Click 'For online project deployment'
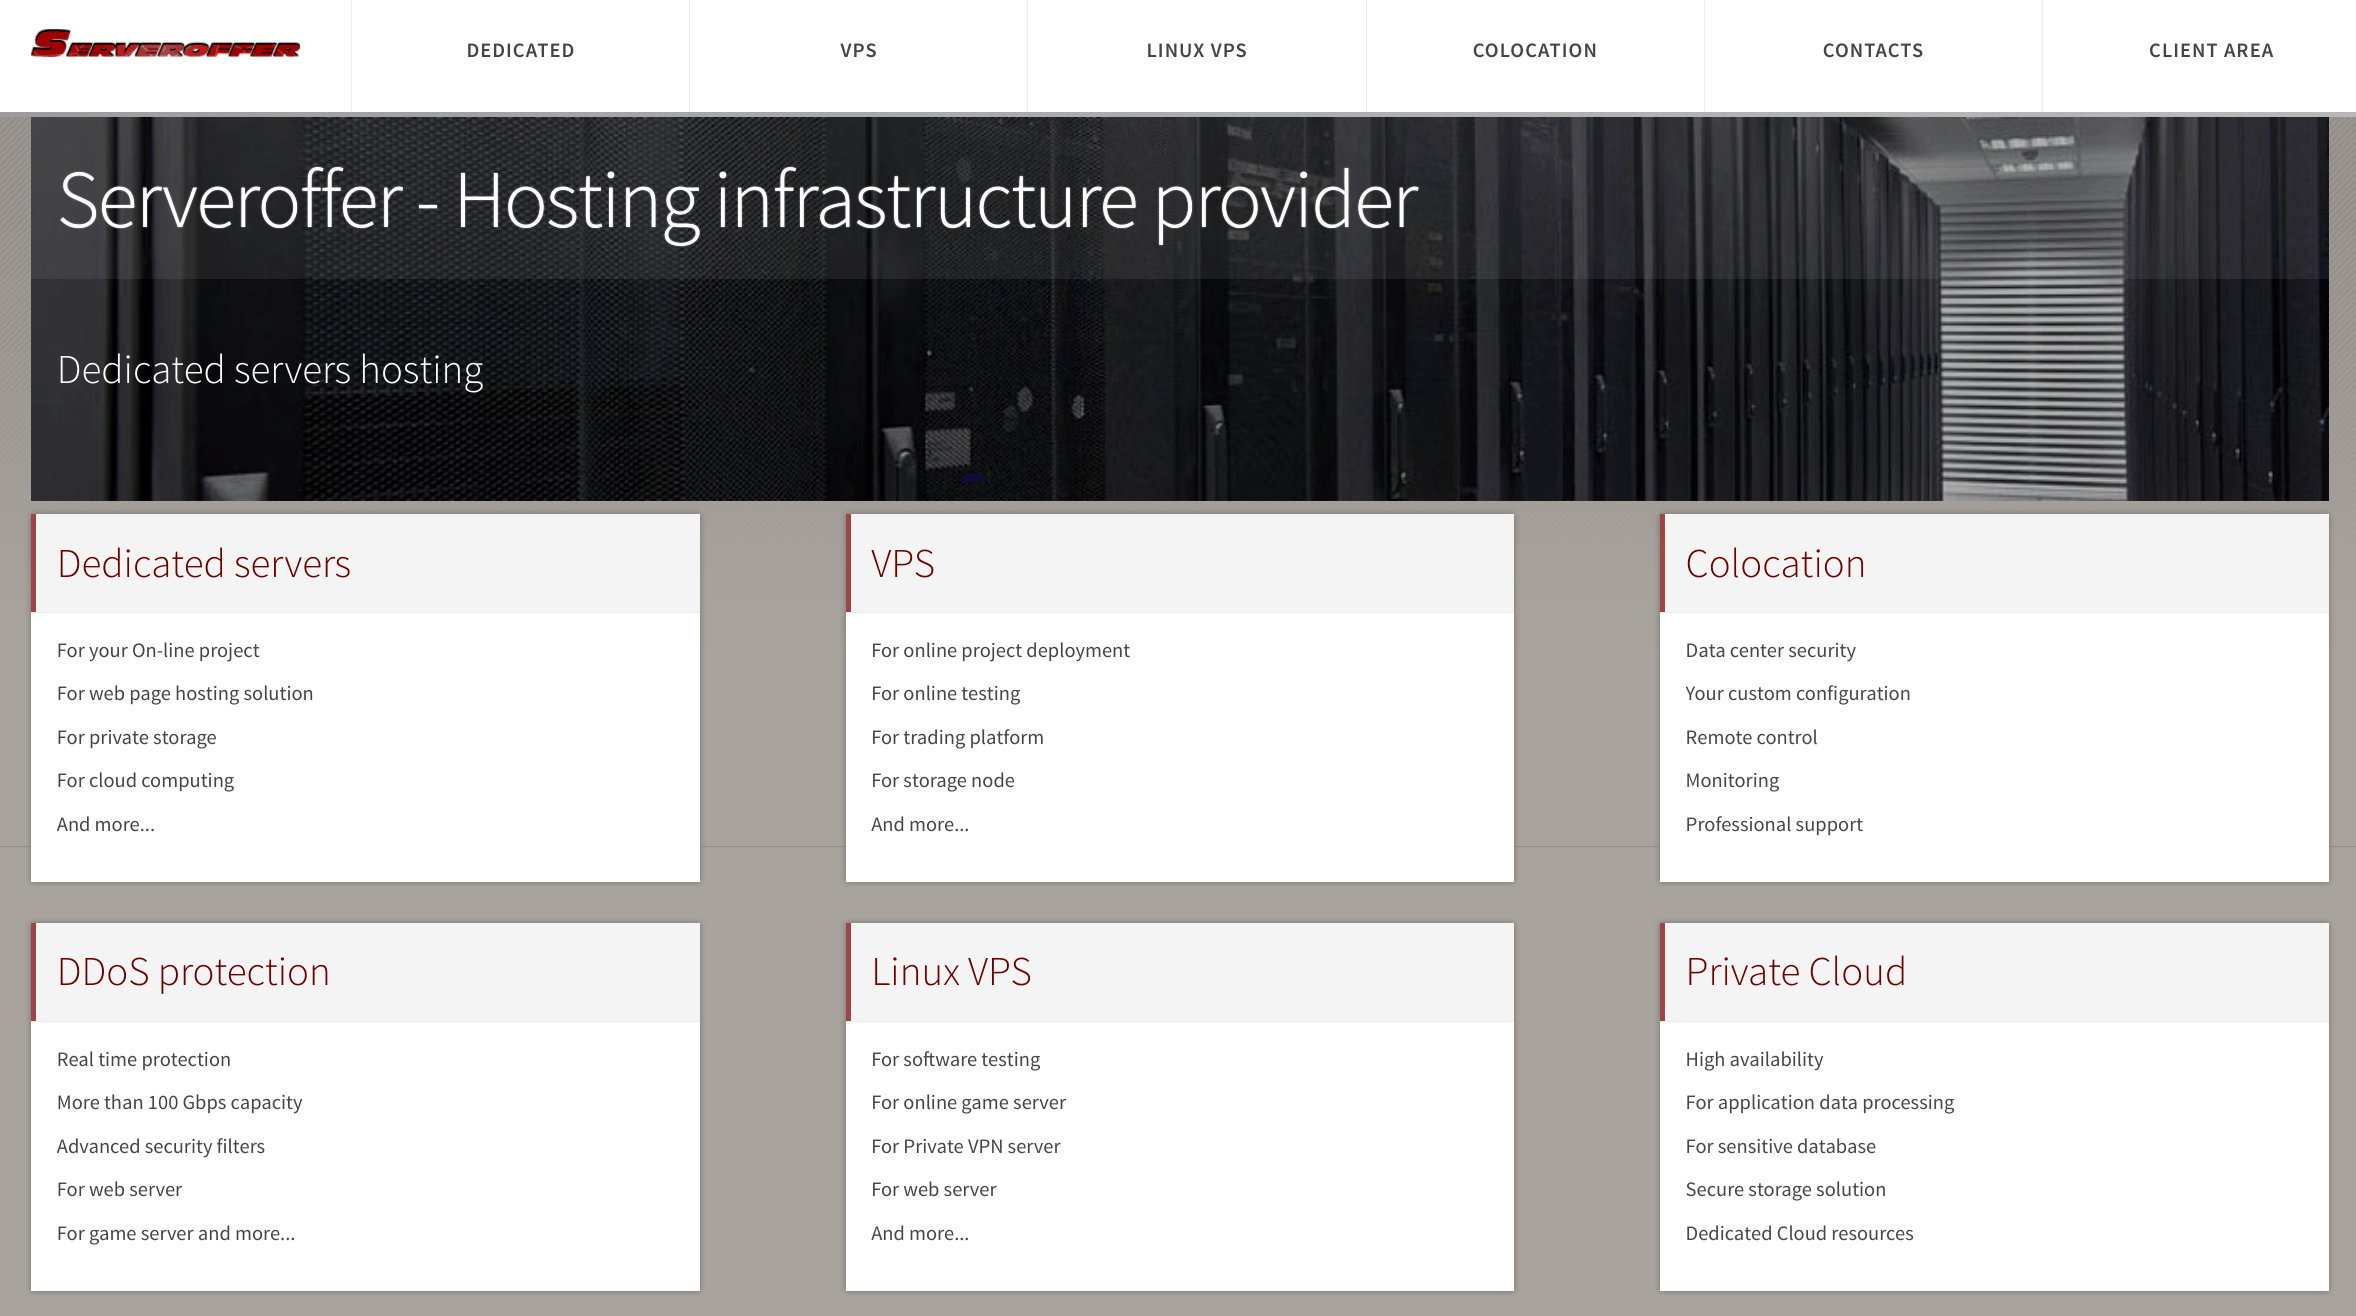Viewport: 2356px width, 1316px height. click(x=1000, y=650)
